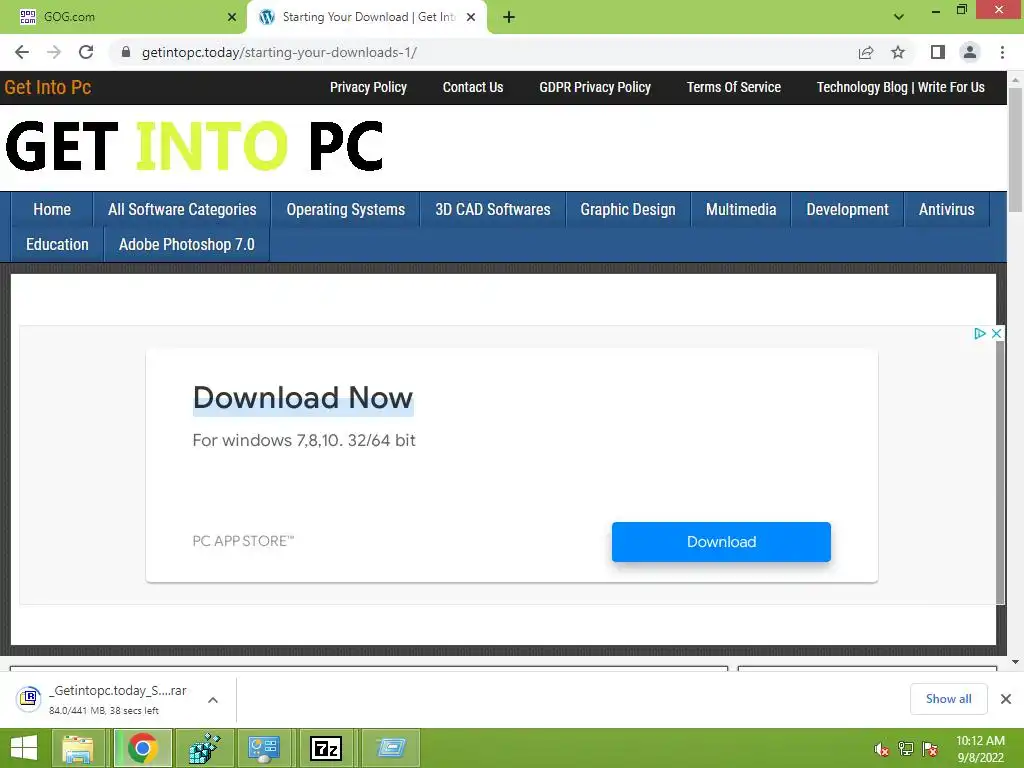Open Antivirus menu item
Image resolution: width=1024 pixels, height=768 pixels.
946,210
